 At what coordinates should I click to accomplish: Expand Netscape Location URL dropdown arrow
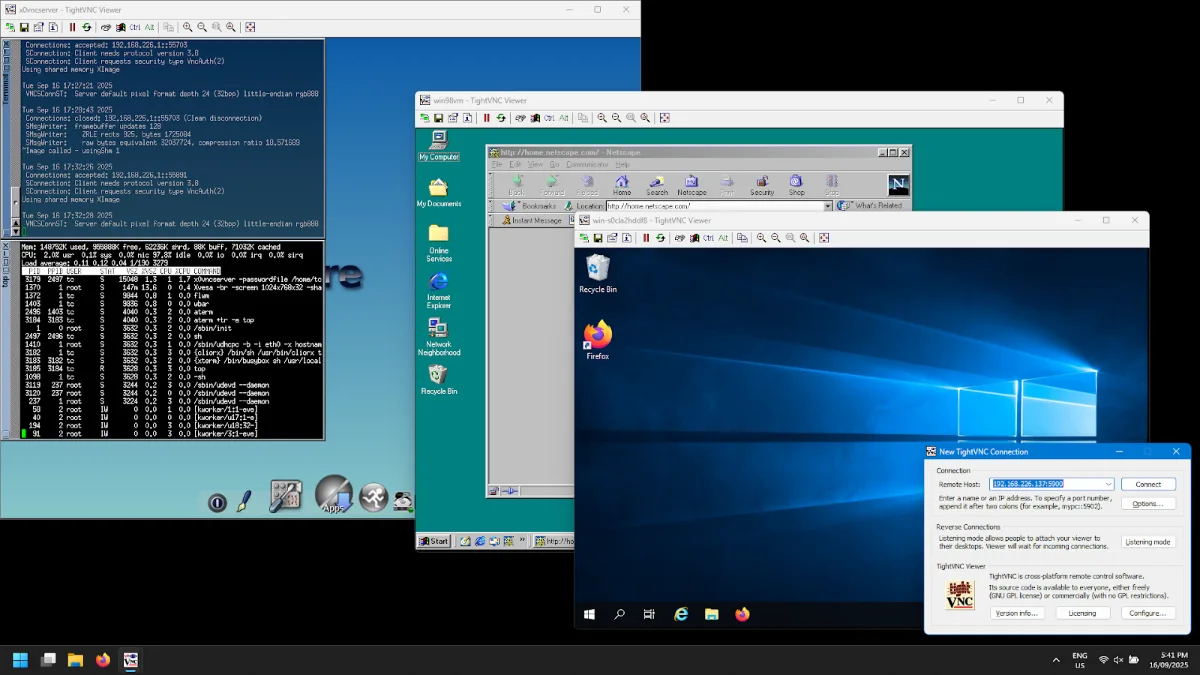click(828, 206)
